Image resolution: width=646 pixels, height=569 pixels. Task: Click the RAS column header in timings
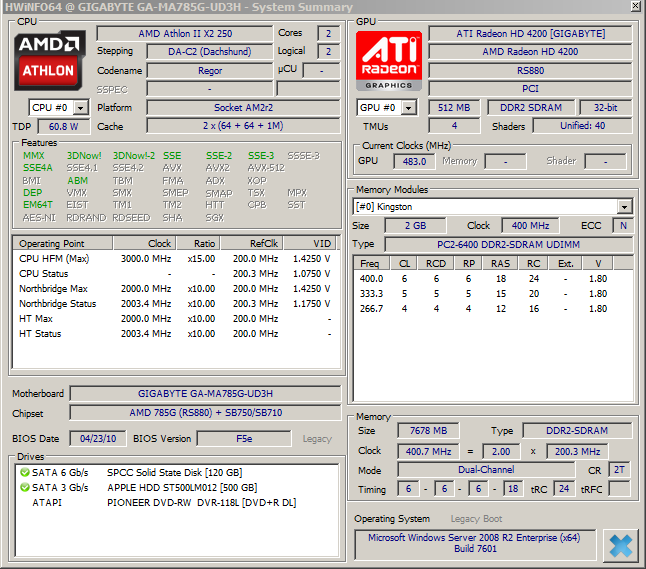501,263
